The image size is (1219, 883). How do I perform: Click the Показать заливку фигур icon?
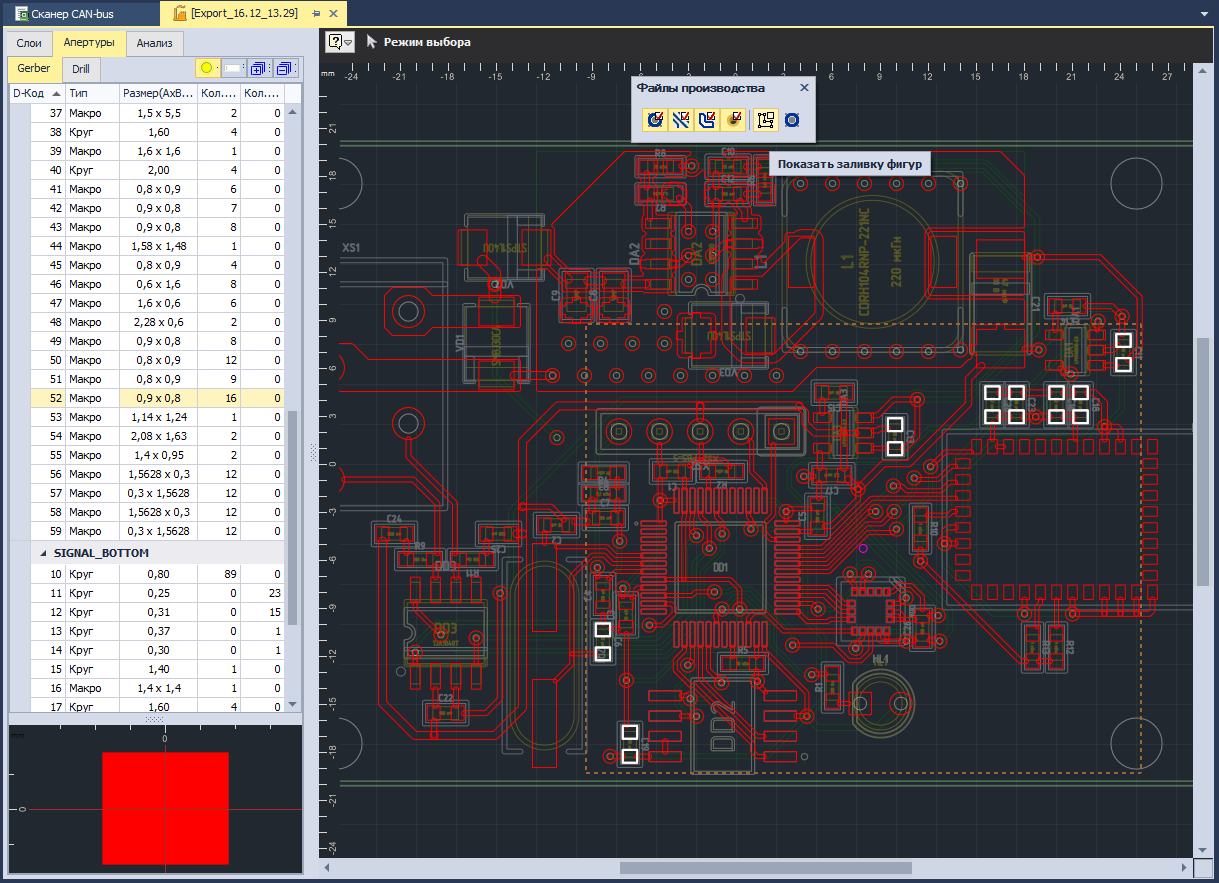click(x=766, y=120)
